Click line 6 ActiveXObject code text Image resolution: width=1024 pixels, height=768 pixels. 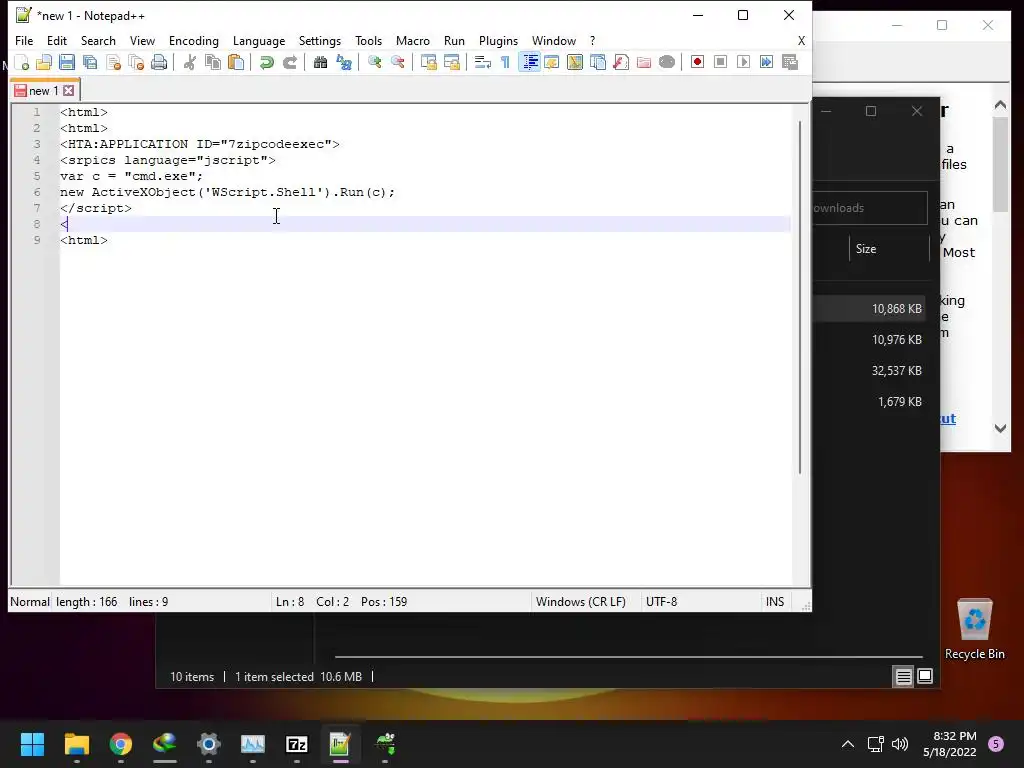click(x=227, y=192)
